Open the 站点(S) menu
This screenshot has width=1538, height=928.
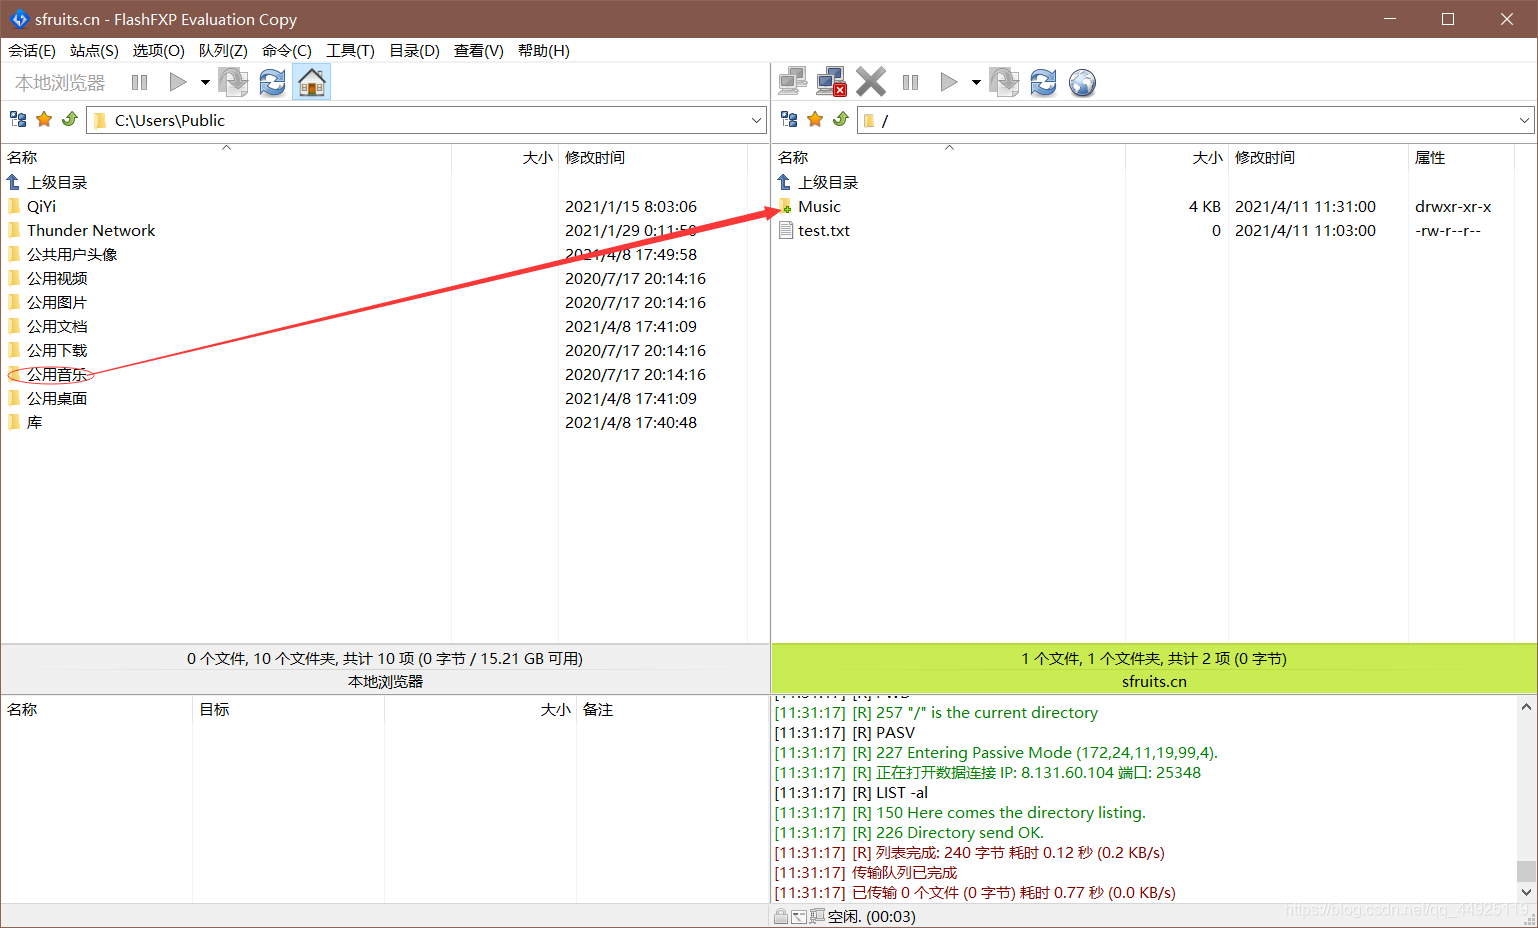click(94, 51)
